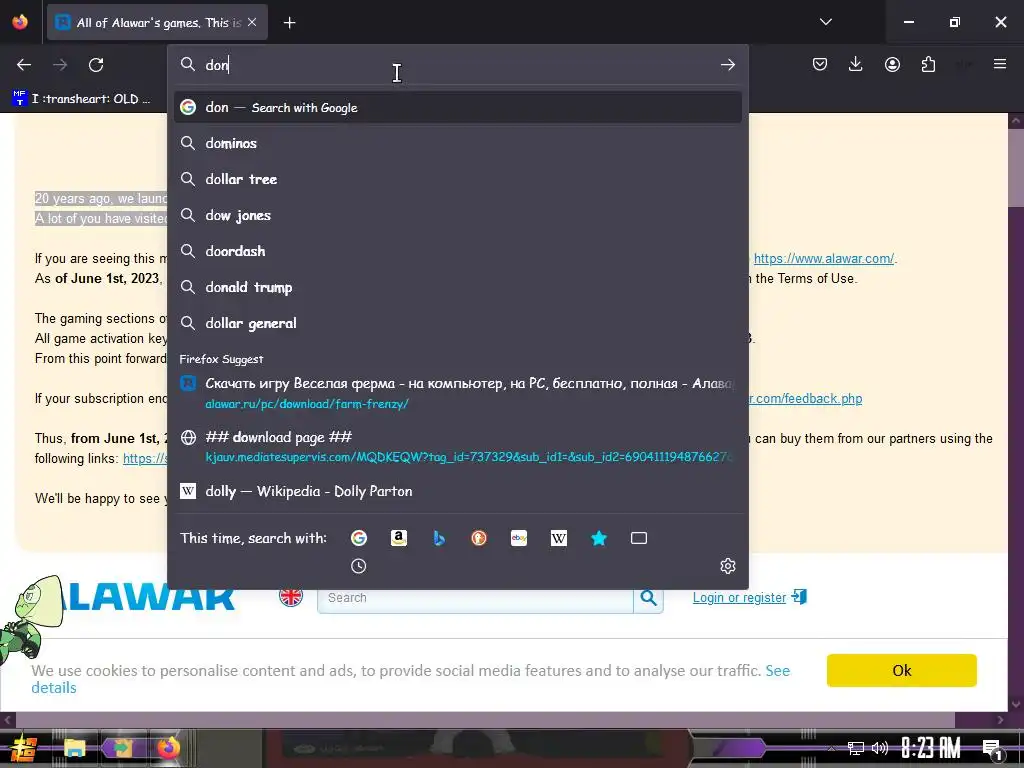
Task: Open the list all tabs dropdown
Action: coord(825,22)
